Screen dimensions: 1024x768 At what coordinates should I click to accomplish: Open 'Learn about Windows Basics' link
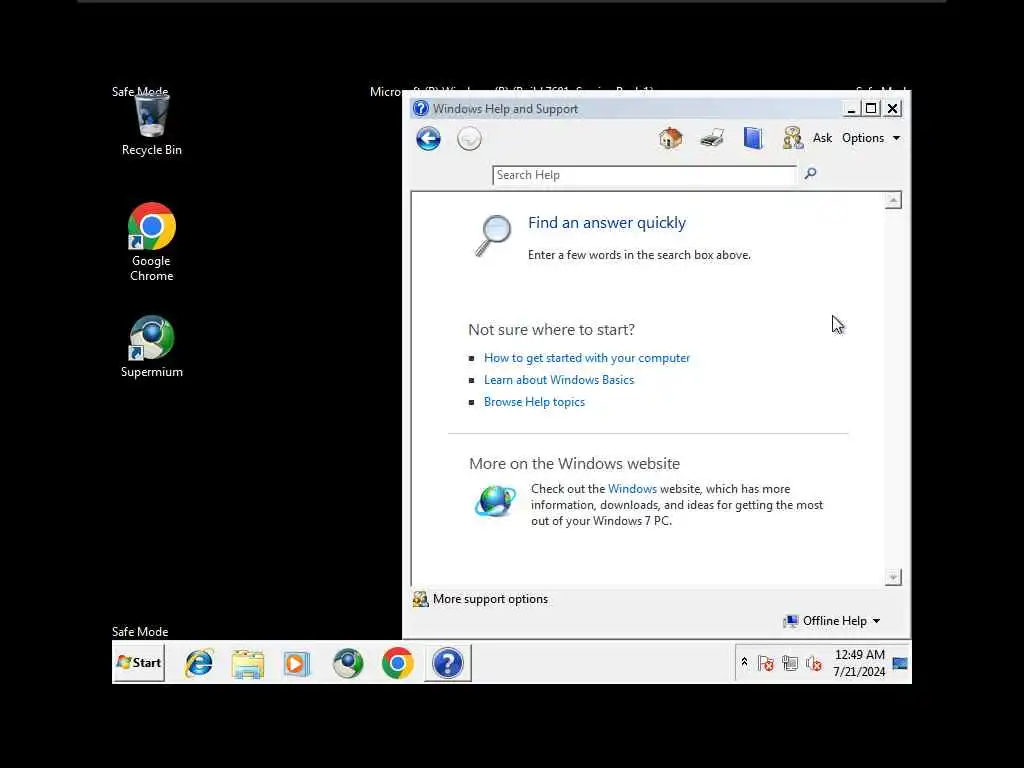click(559, 379)
